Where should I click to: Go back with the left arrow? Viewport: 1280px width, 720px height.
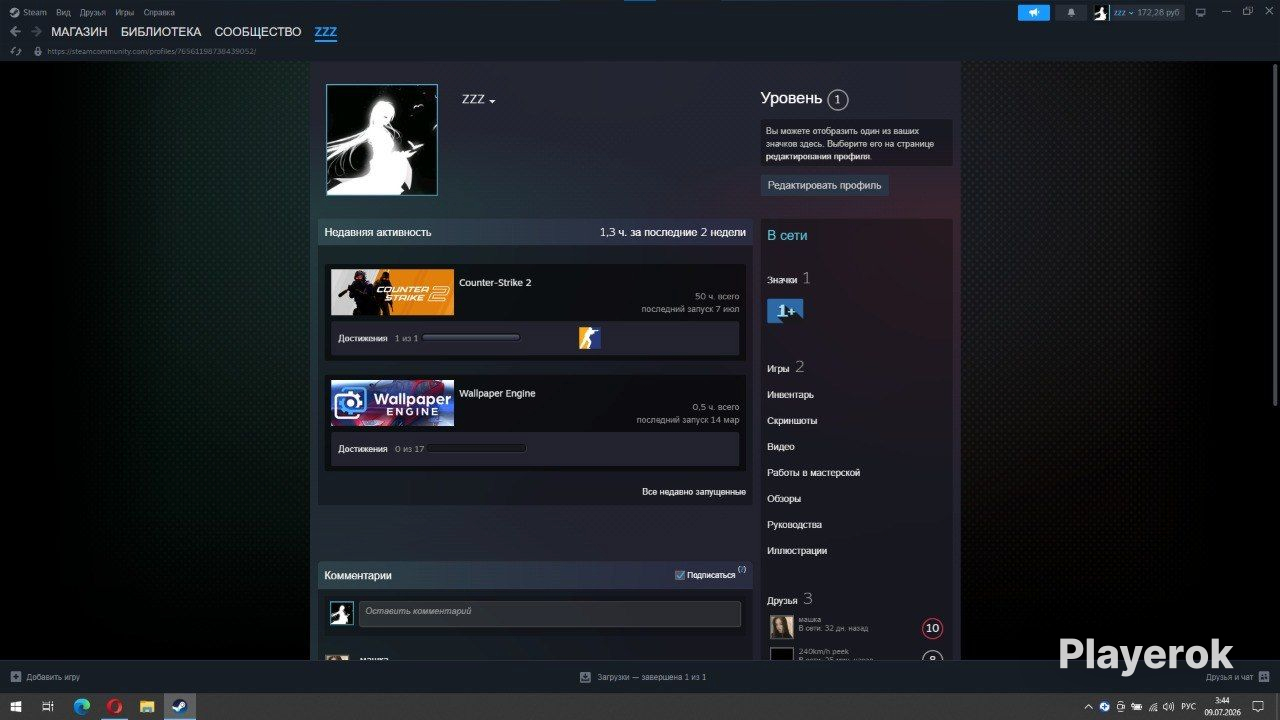15,32
